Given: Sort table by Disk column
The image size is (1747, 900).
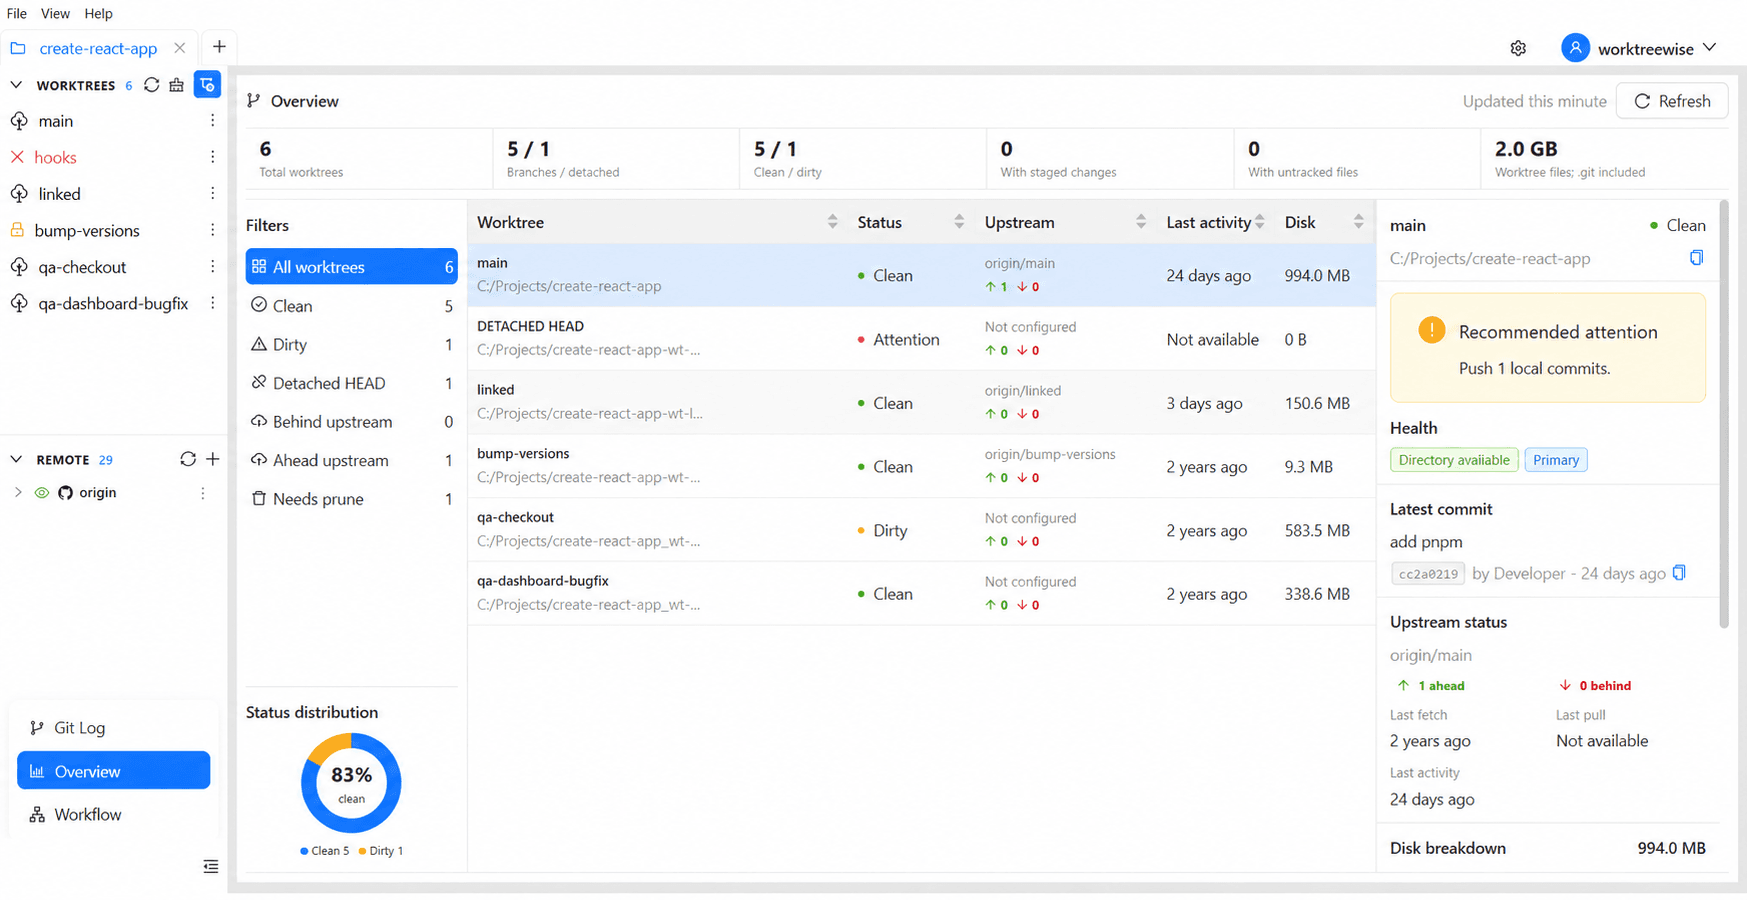Looking at the screenshot, I should coord(1358,222).
